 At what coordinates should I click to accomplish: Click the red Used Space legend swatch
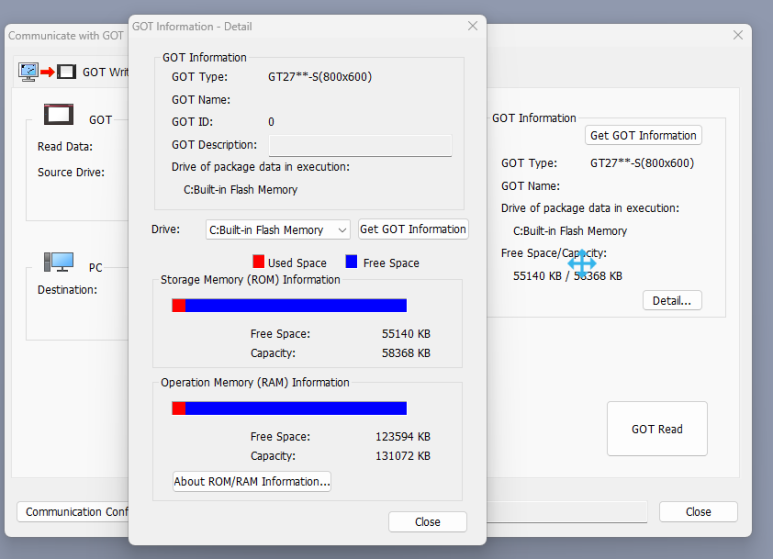click(258, 261)
